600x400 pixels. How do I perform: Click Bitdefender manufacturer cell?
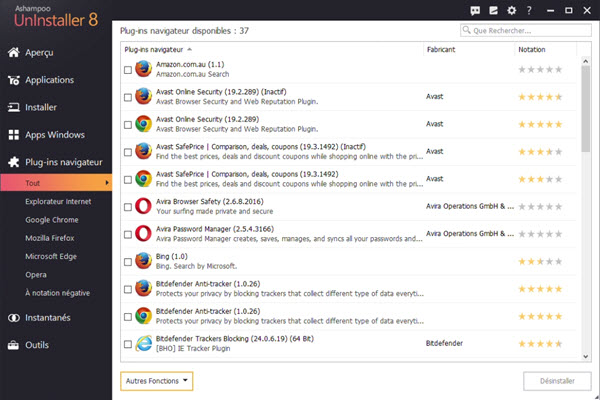pyautogui.click(x=444, y=343)
